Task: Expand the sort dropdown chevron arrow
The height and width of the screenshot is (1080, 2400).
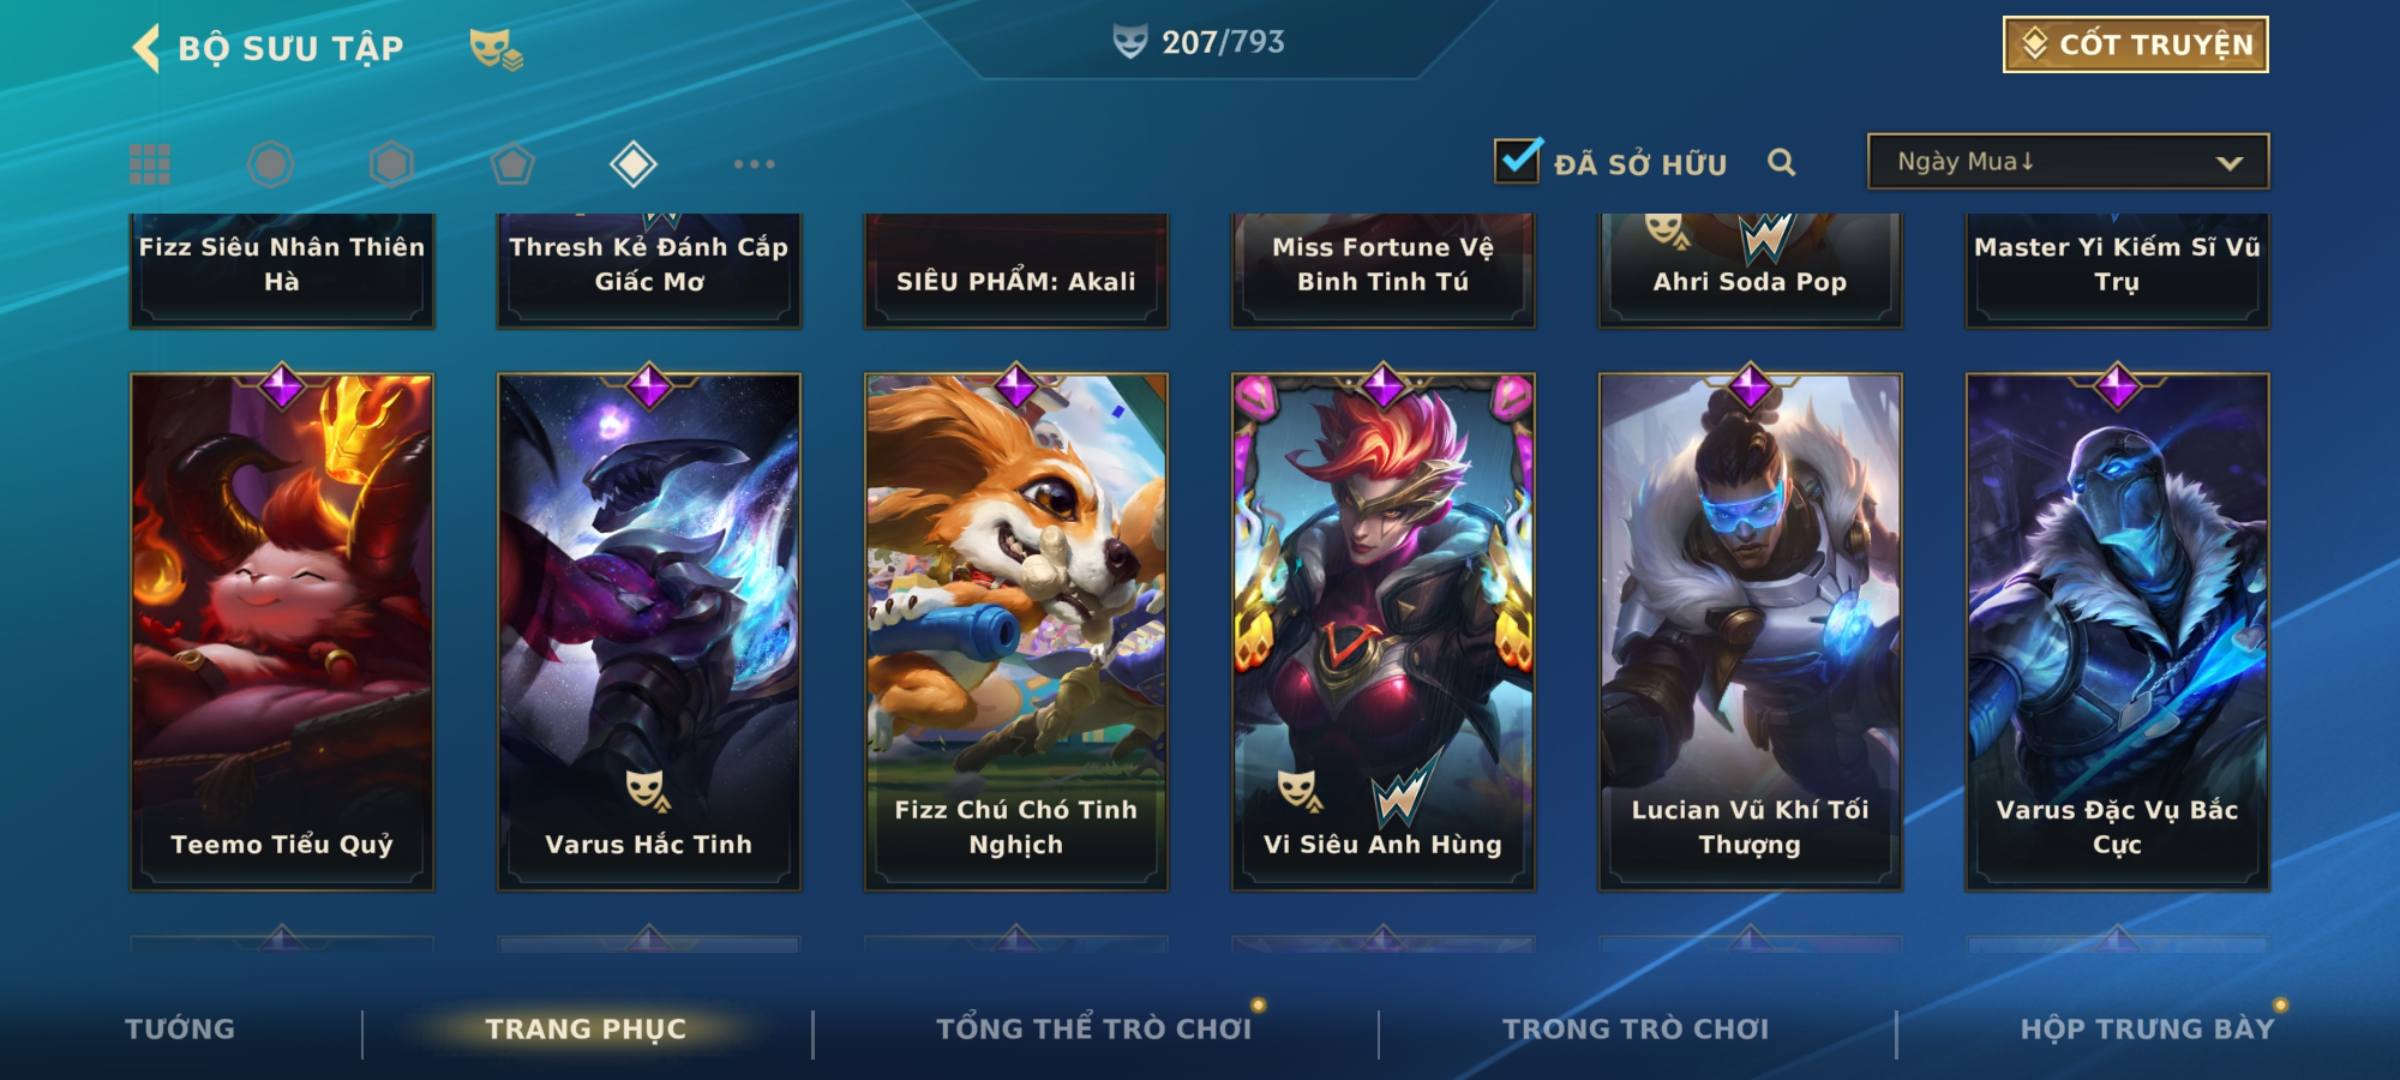Action: point(2229,163)
